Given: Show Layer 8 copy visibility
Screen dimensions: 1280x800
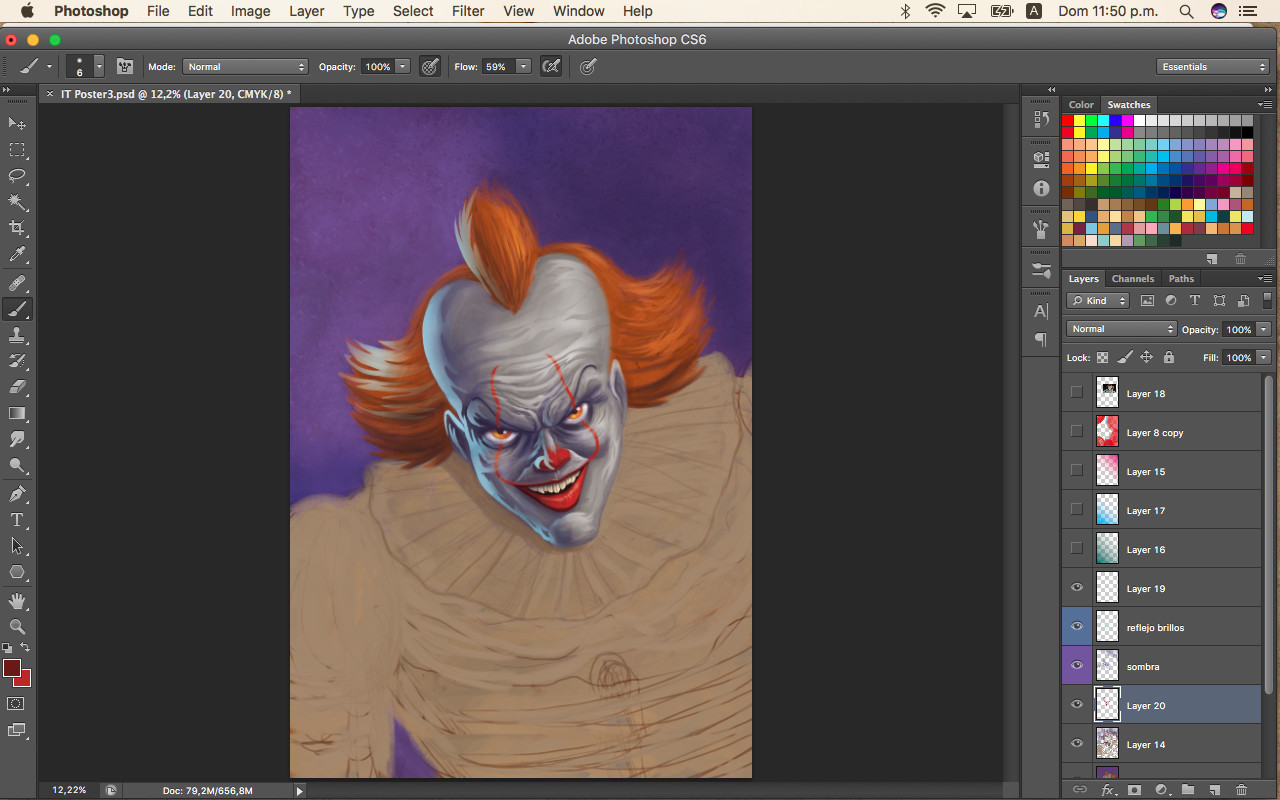Looking at the screenshot, I should click(1076, 432).
